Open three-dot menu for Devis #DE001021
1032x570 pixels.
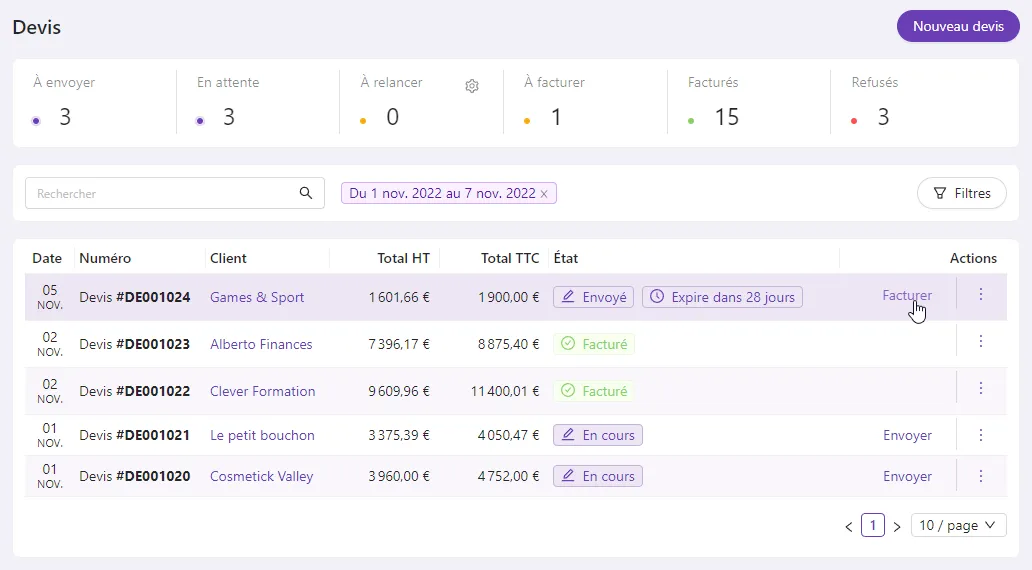pyautogui.click(x=981, y=435)
